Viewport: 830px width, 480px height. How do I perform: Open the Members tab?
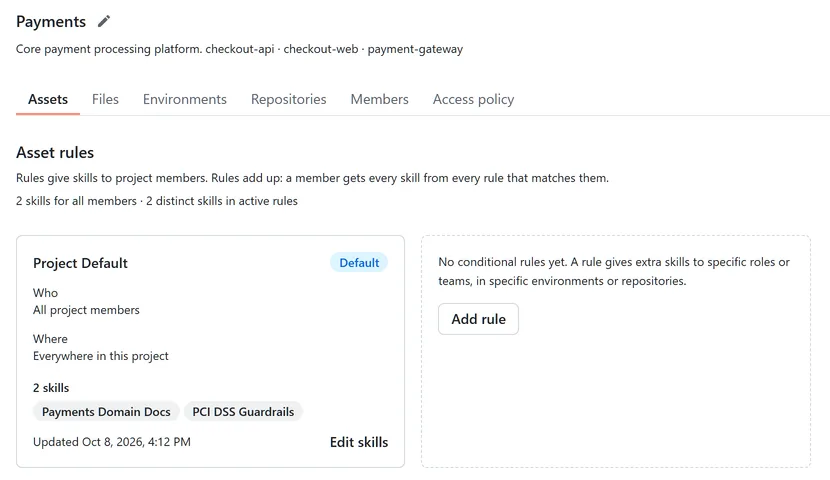tap(380, 99)
